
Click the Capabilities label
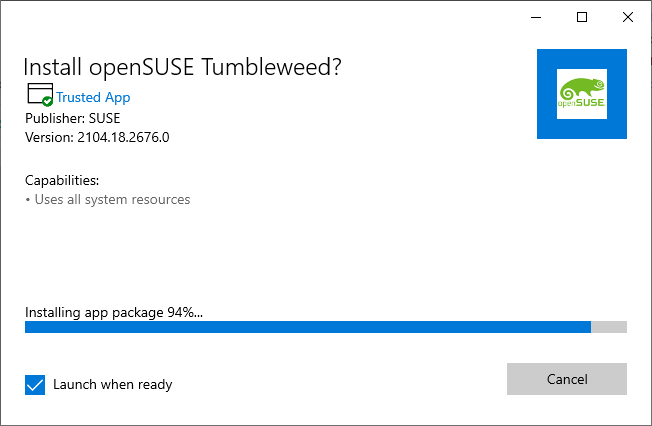[x=62, y=181]
